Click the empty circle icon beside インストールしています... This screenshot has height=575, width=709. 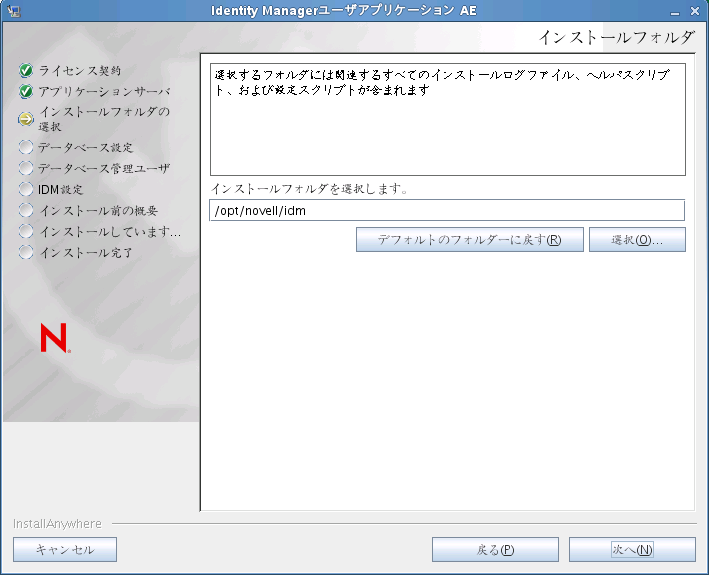click(26, 231)
